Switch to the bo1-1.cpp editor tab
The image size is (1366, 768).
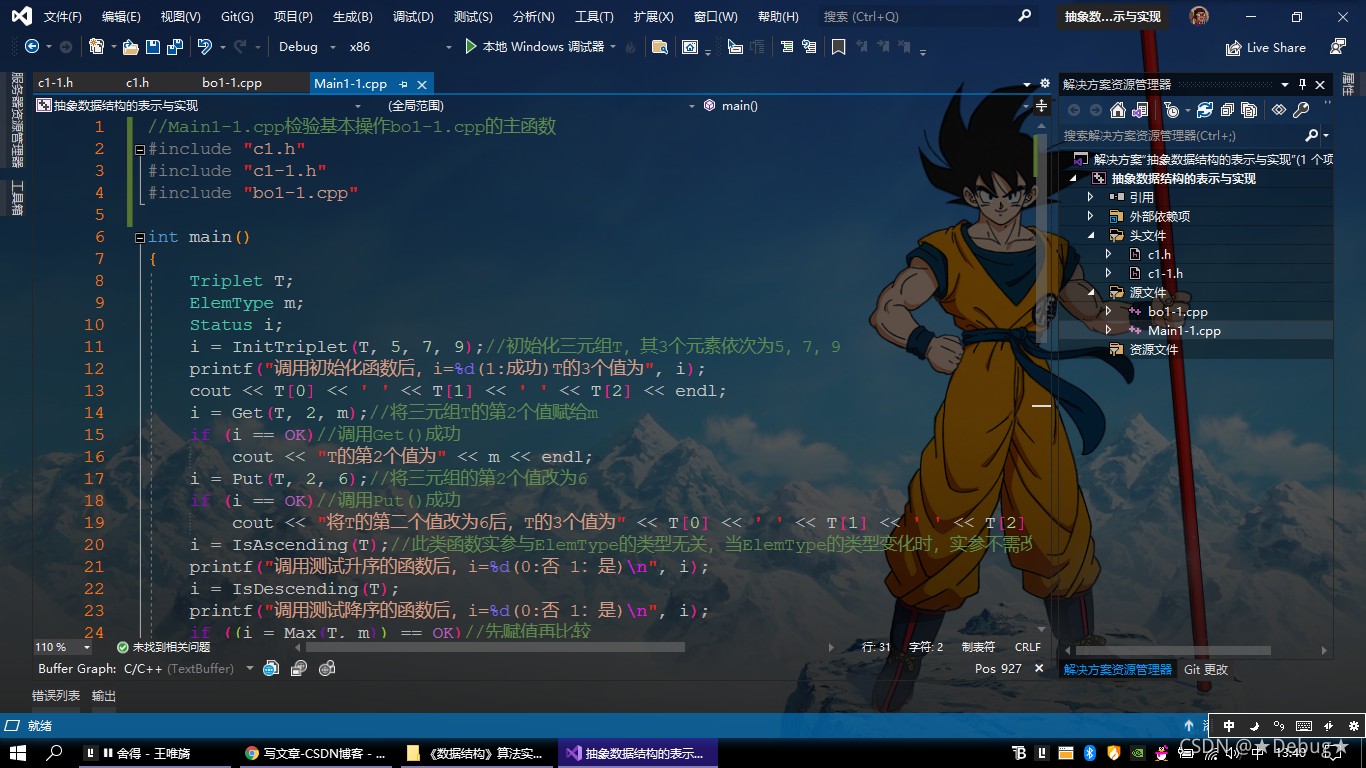click(x=232, y=83)
